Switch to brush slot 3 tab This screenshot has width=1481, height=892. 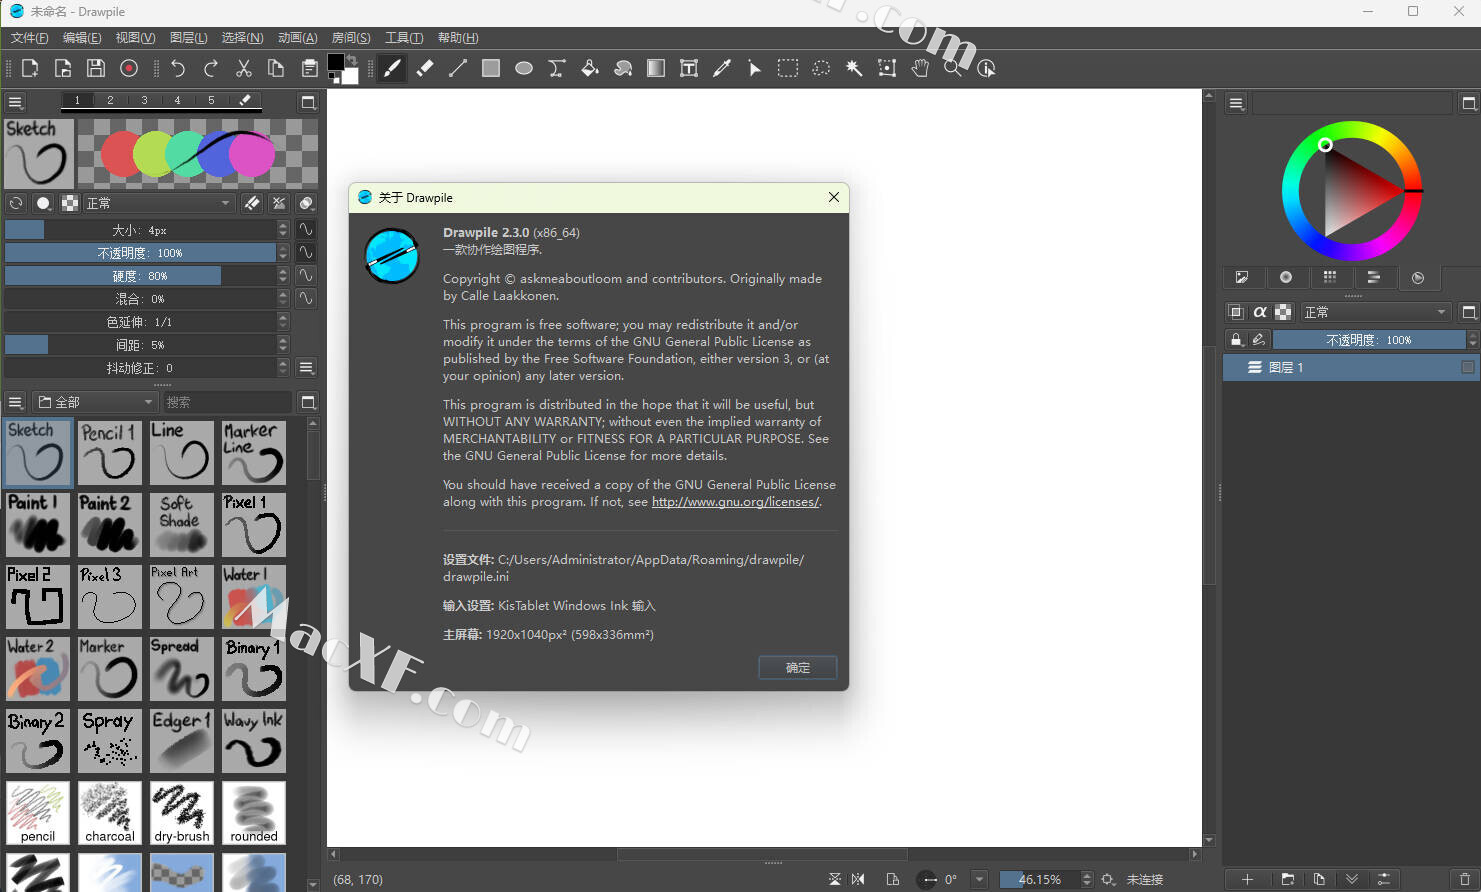point(144,100)
